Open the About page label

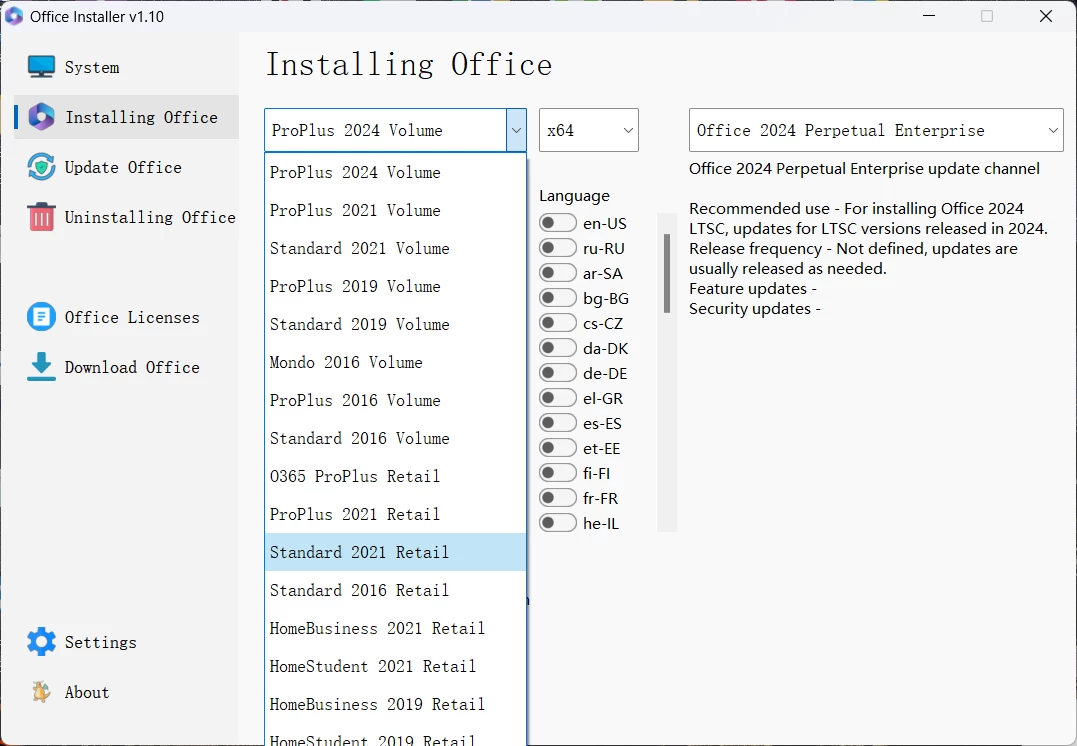[87, 692]
